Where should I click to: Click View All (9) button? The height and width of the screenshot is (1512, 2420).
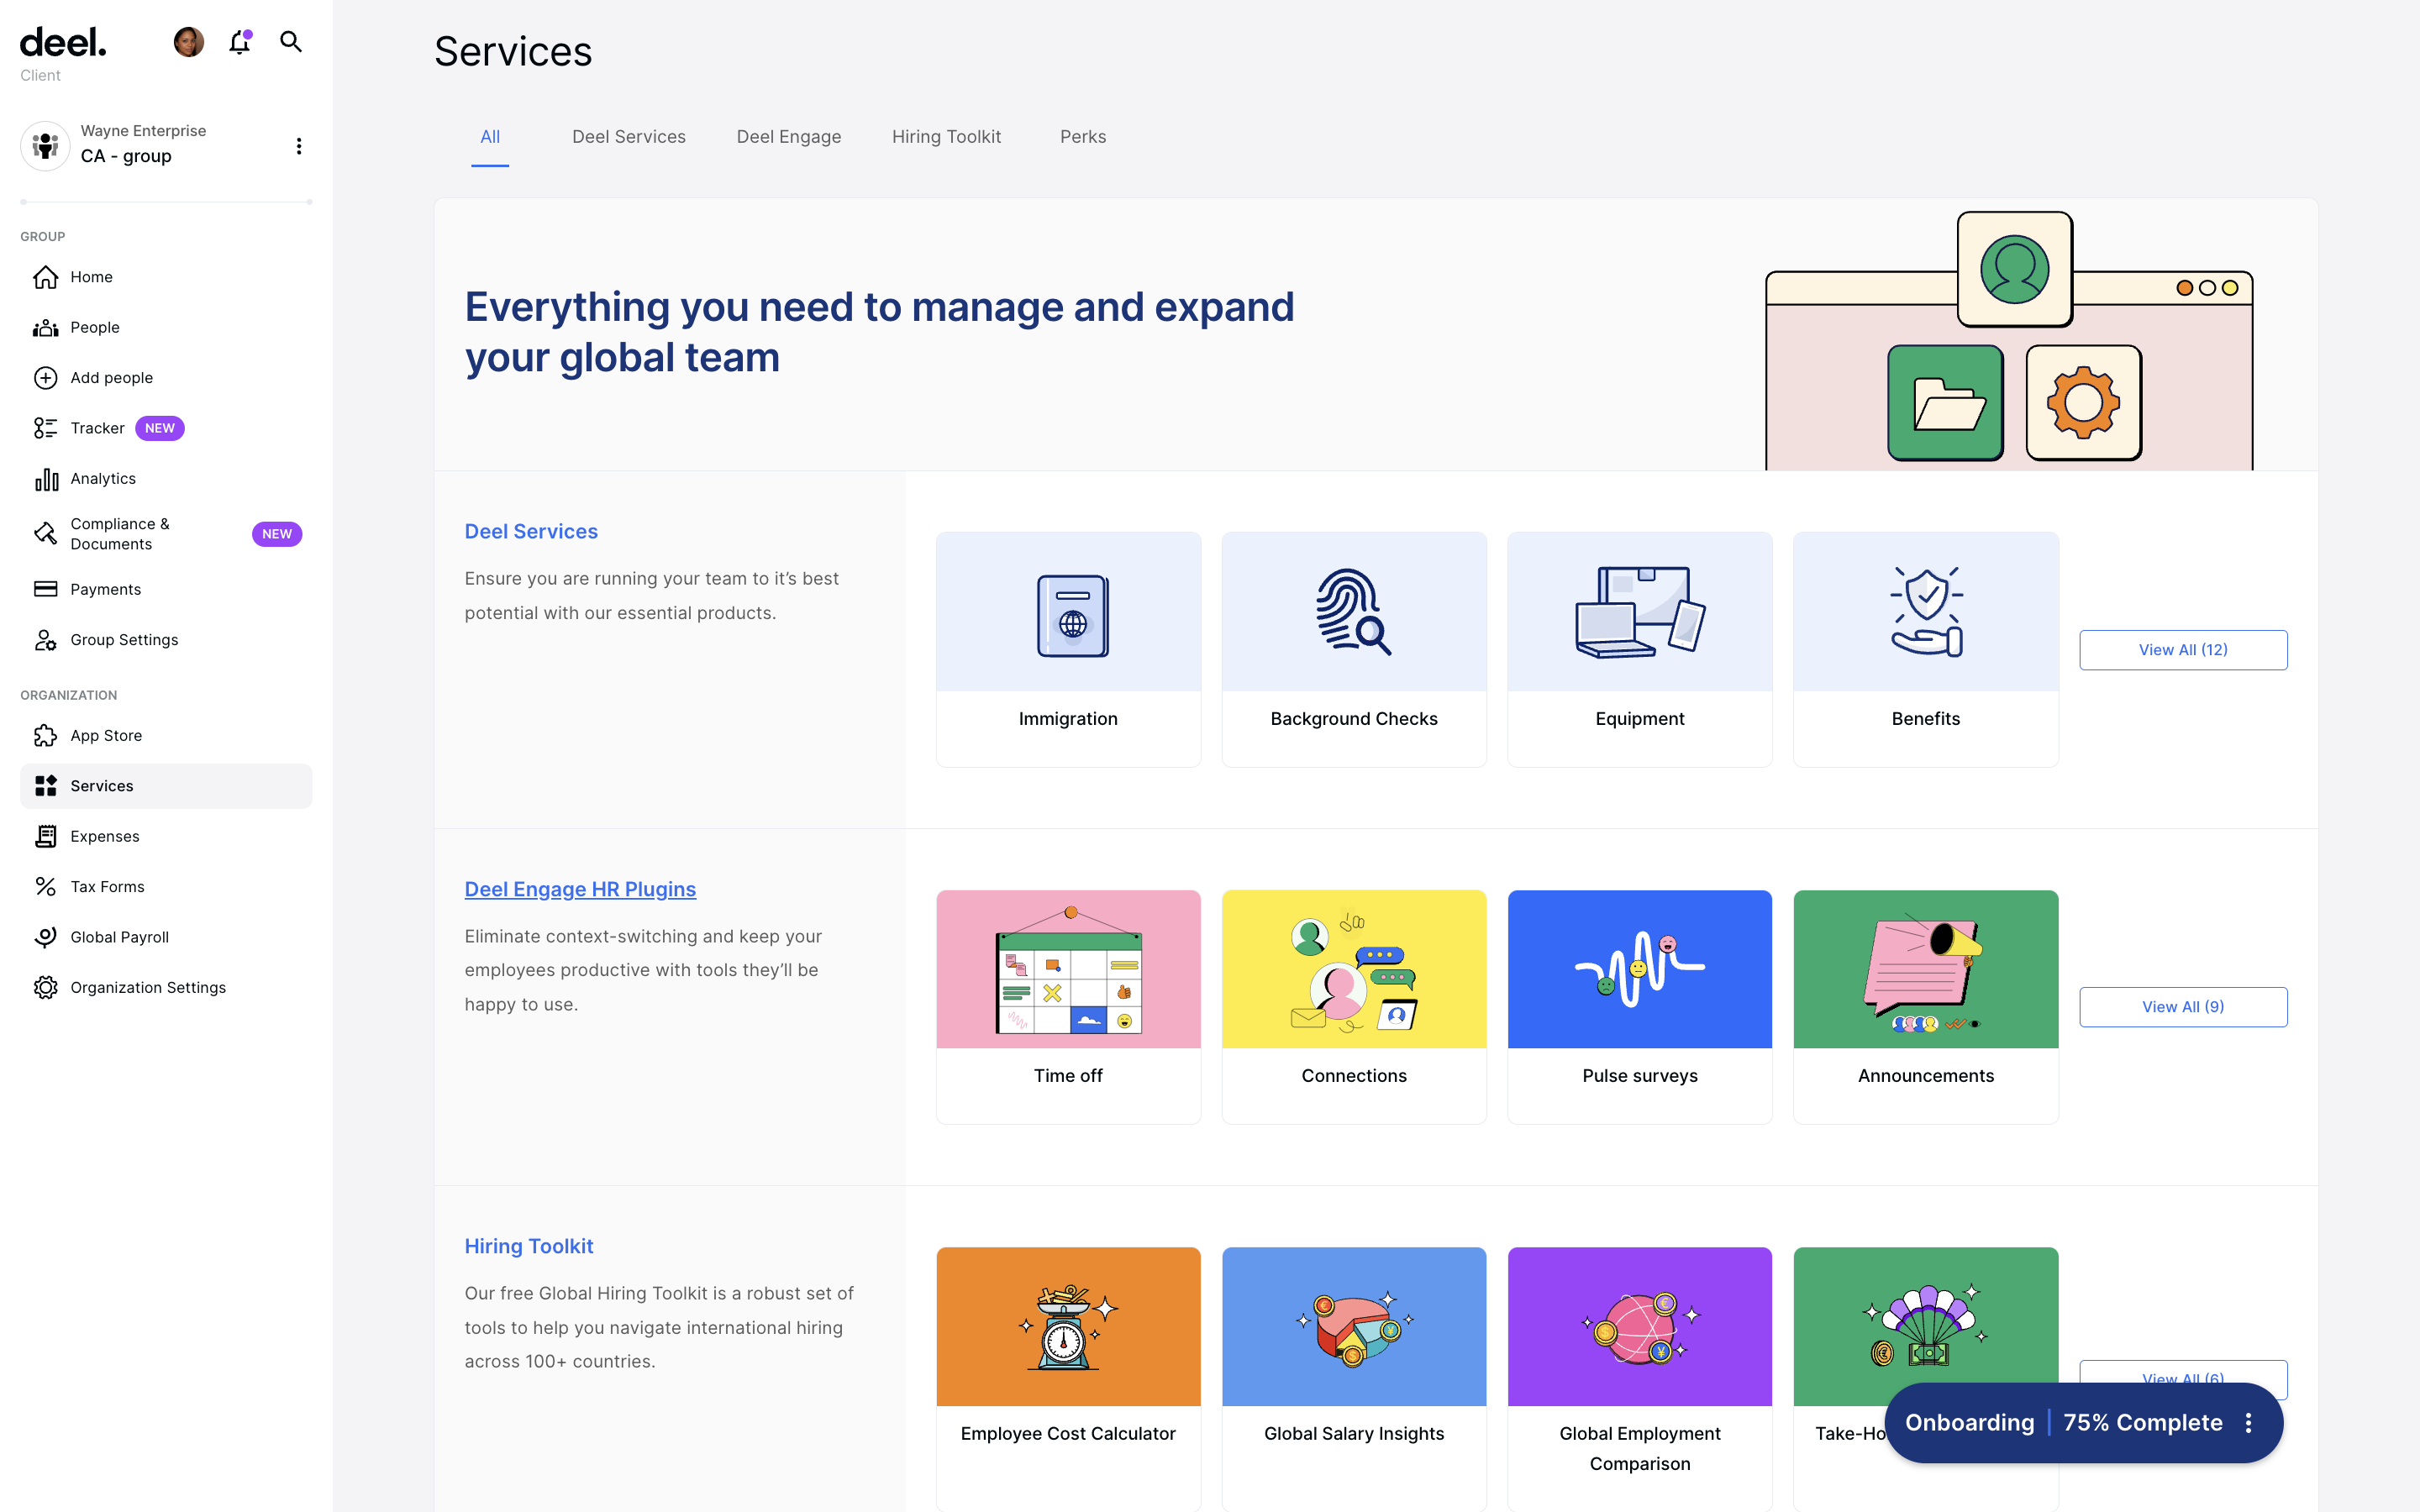(2182, 1007)
